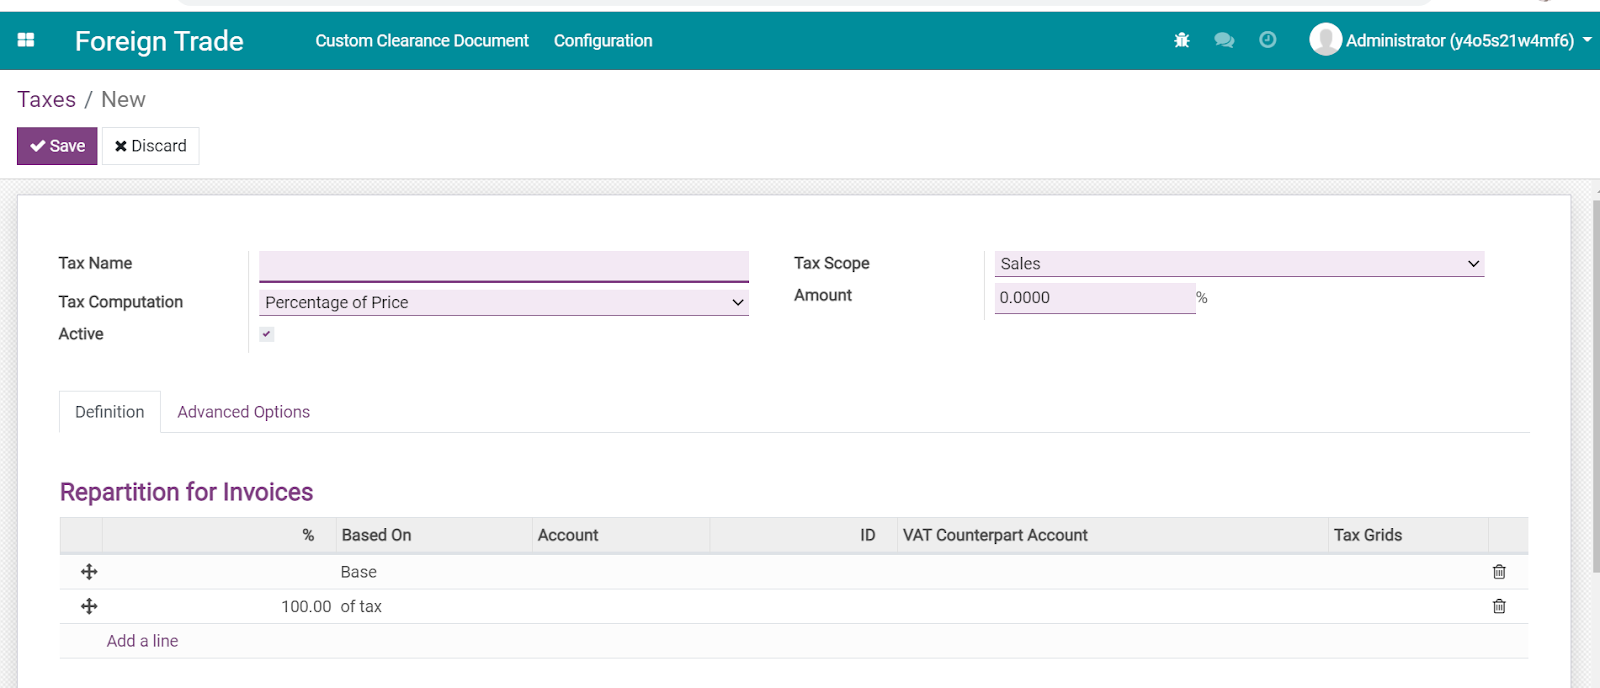
Task: Expand the Tax Computation dropdown
Action: (x=504, y=302)
